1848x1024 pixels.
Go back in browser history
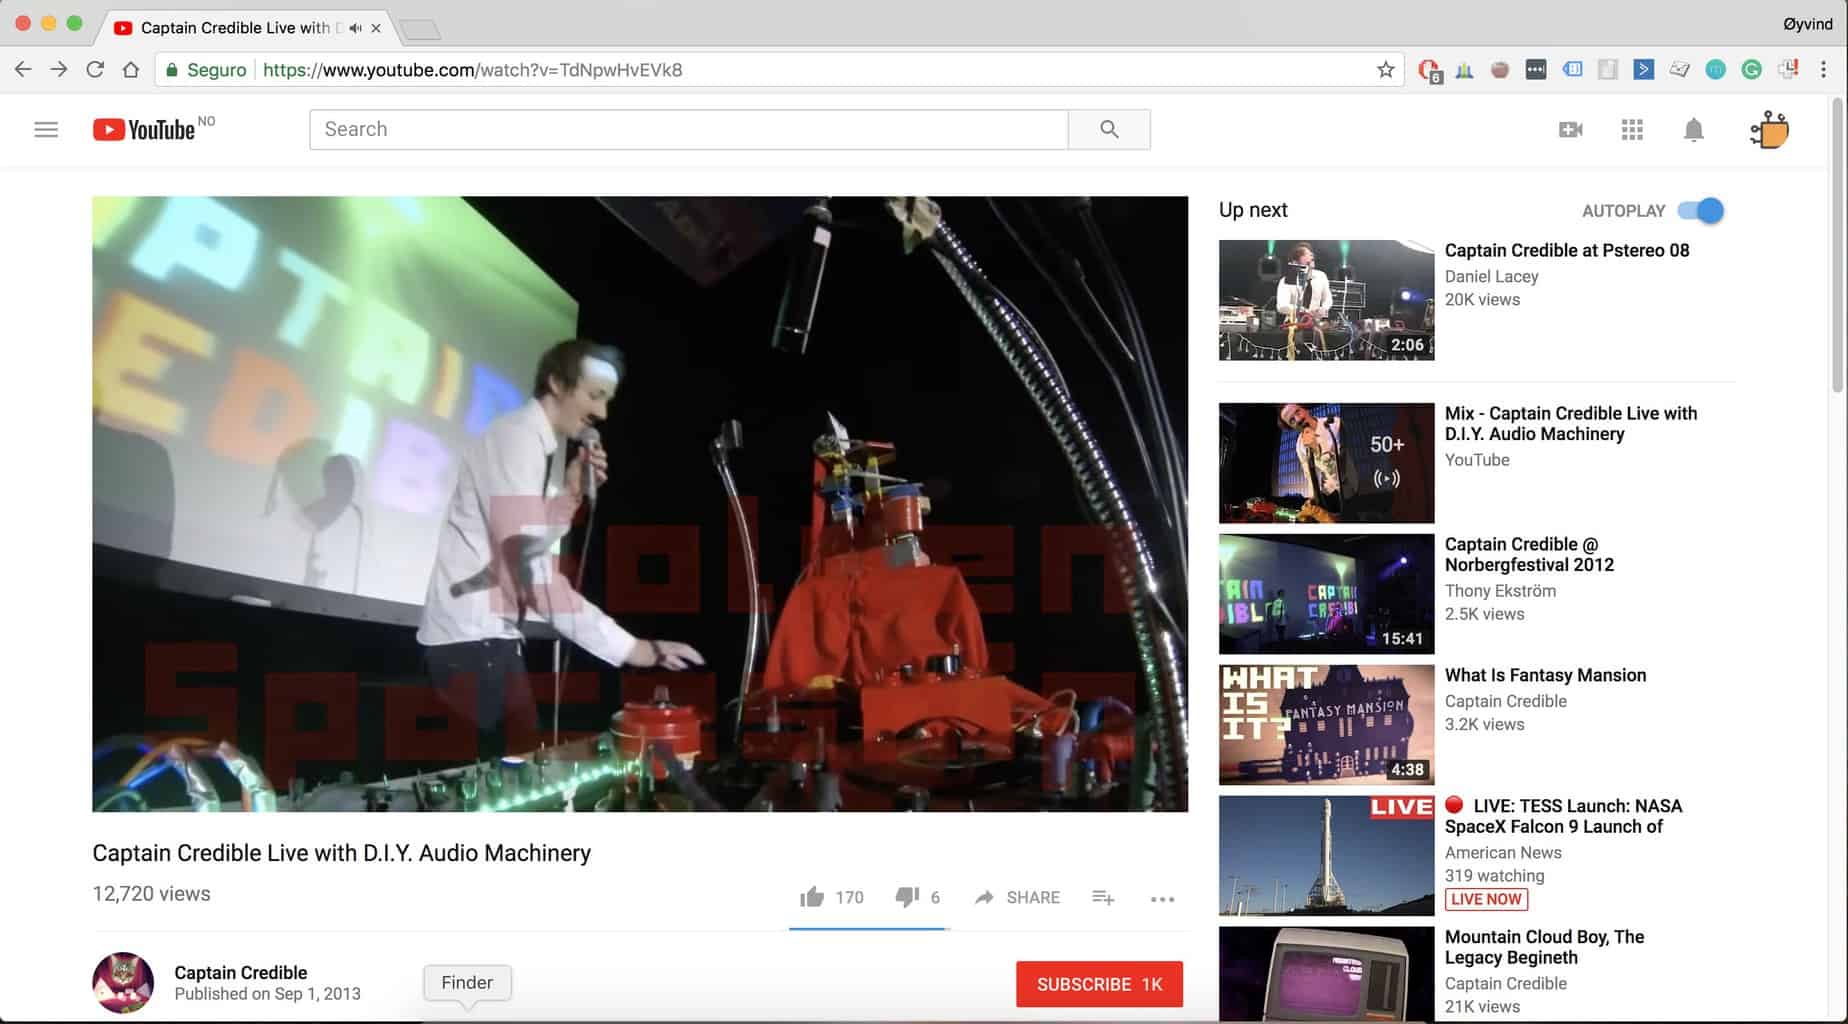(23, 70)
